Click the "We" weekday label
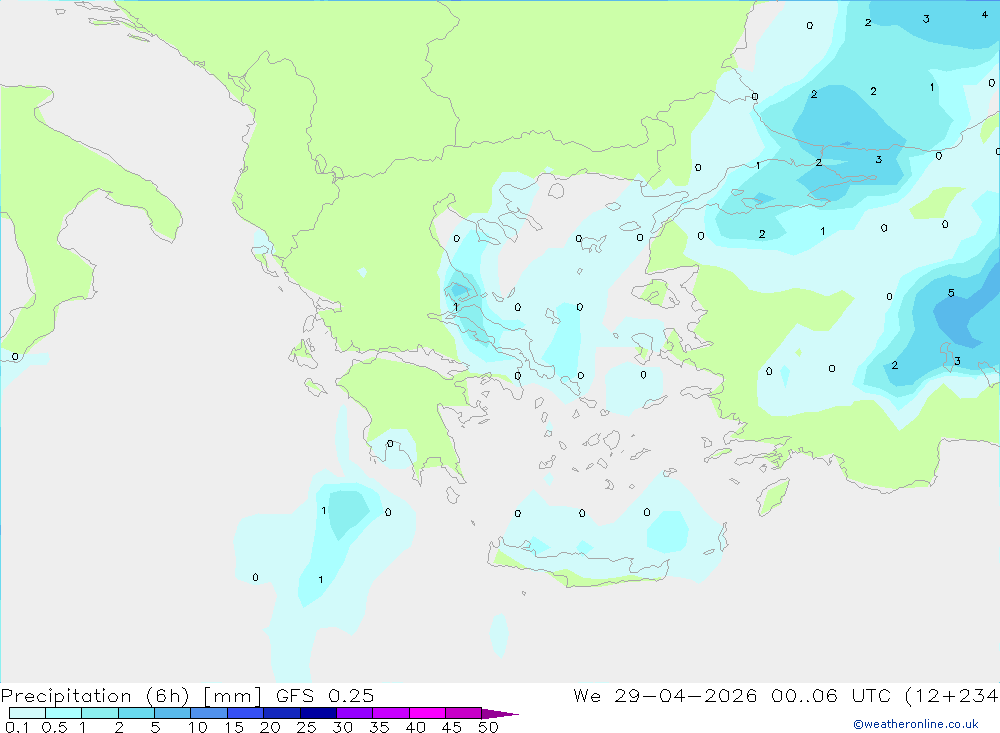This screenshot has width=1000, height=733. 587,696
